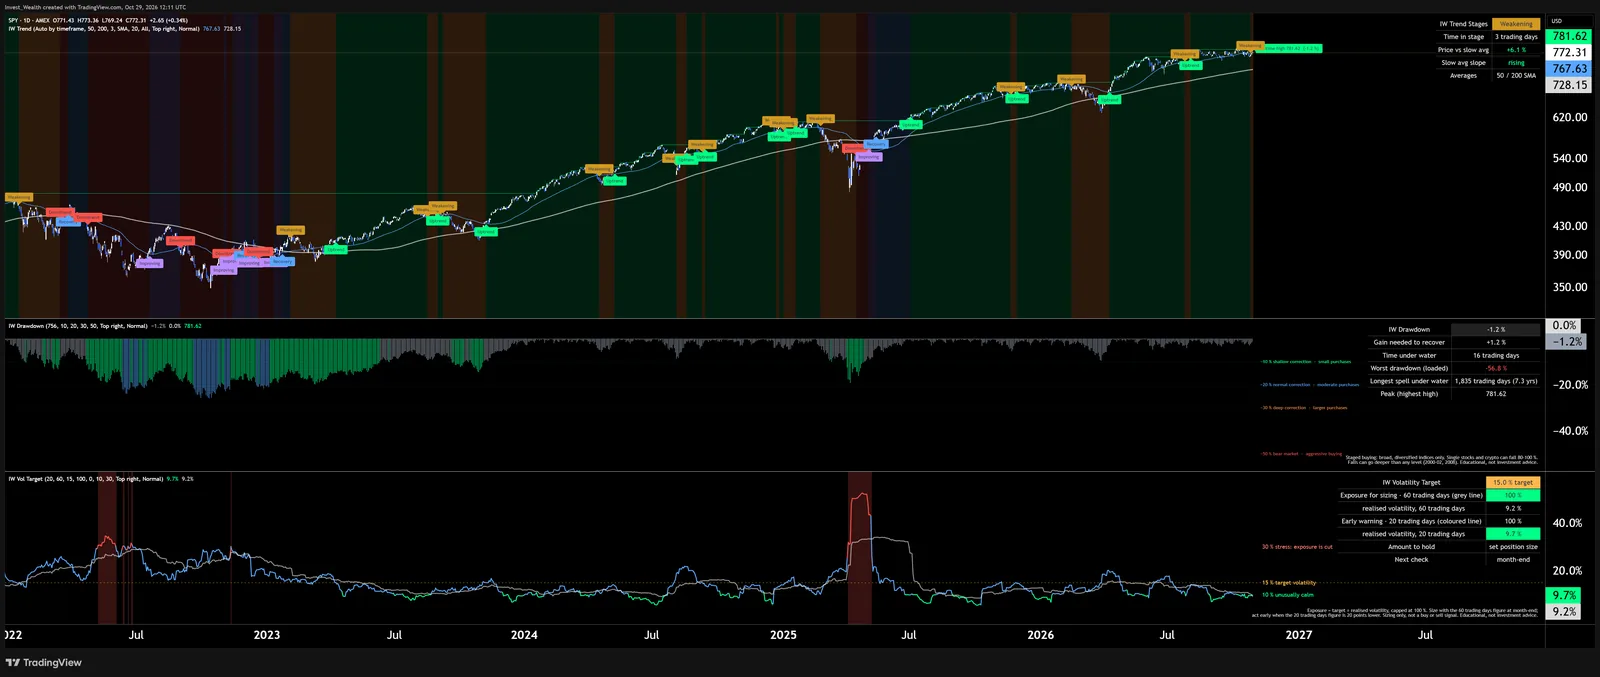Select the IW Drawdown indicator legend

(105, 326)
